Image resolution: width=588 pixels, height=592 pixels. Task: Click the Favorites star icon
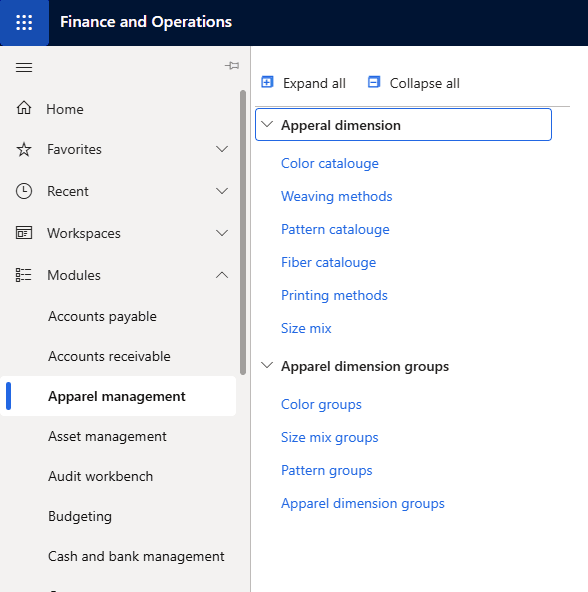[24, 149]
